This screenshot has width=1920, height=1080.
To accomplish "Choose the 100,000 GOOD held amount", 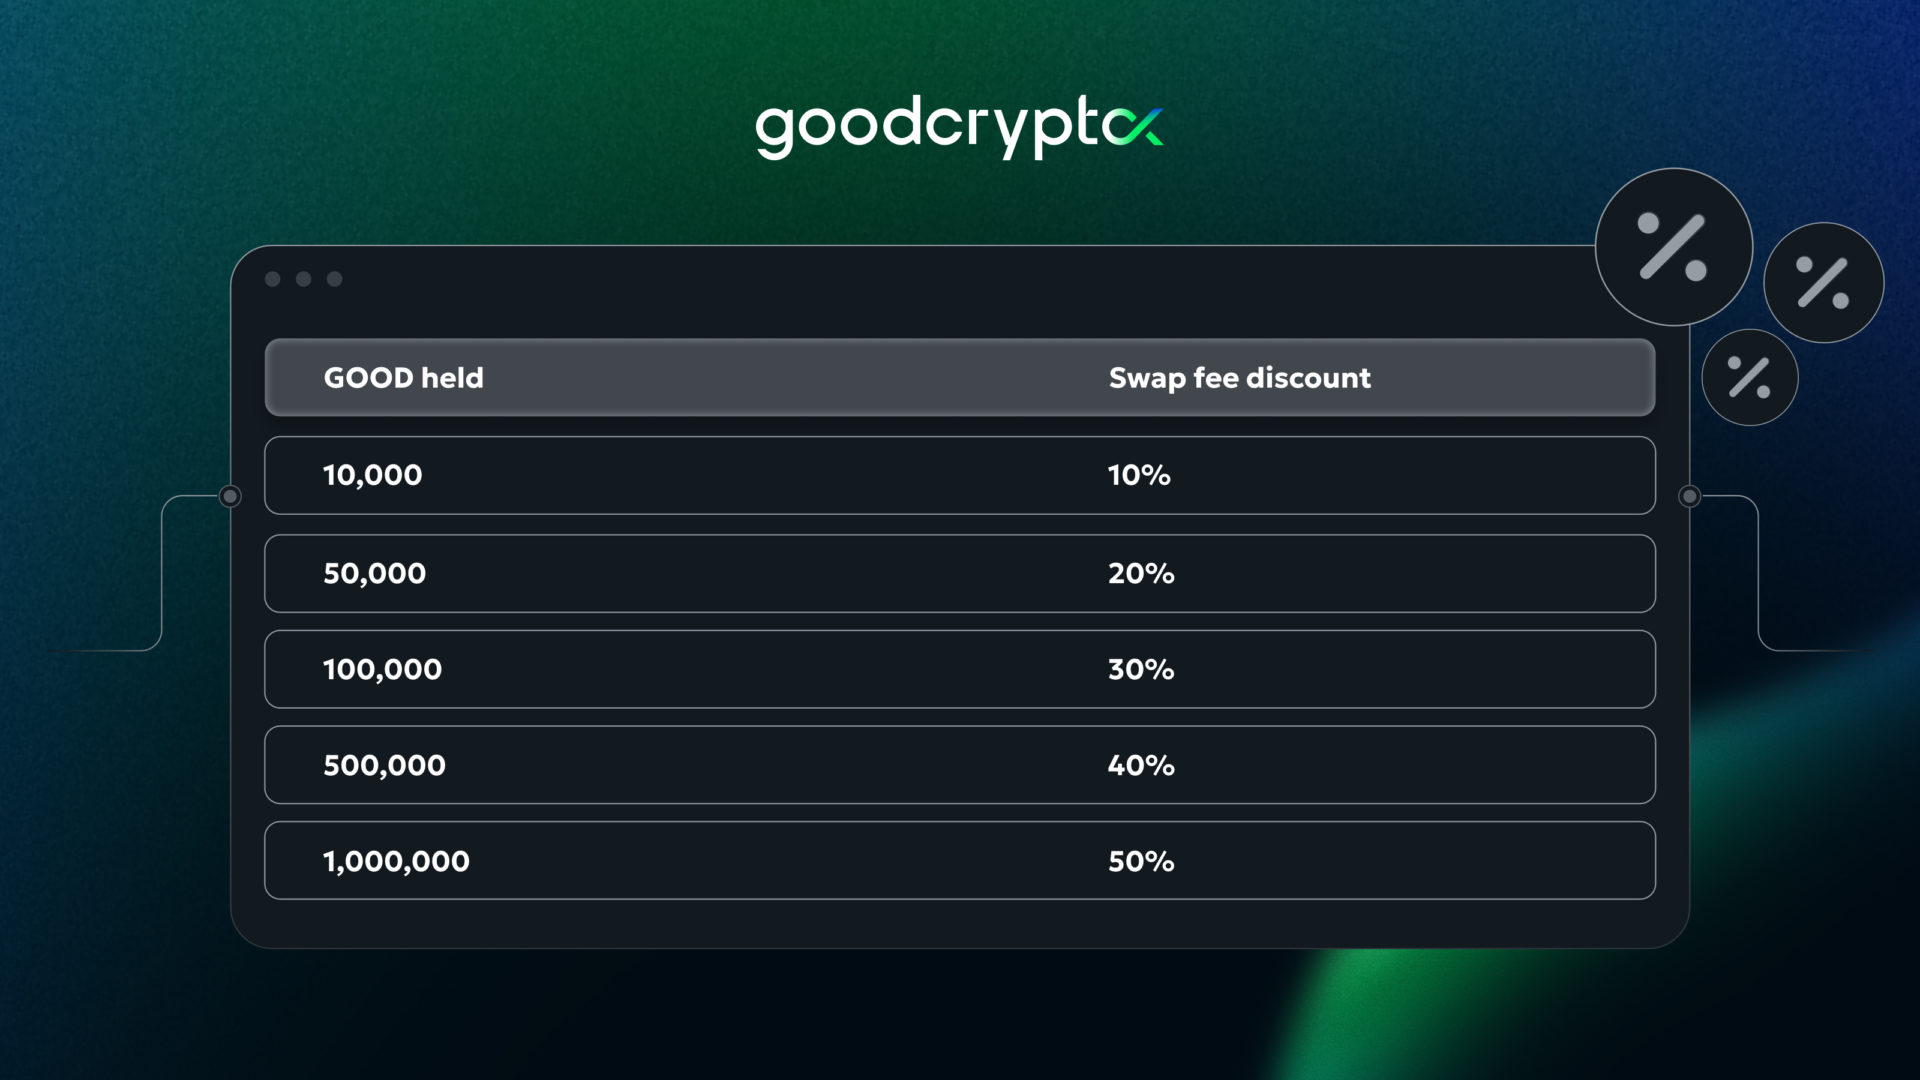I will (x=382, y=669).
